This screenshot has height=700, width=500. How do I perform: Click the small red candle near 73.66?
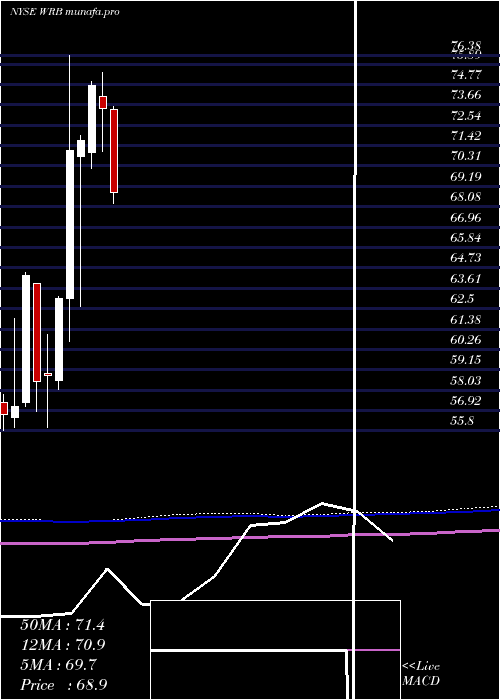[103, 102]
